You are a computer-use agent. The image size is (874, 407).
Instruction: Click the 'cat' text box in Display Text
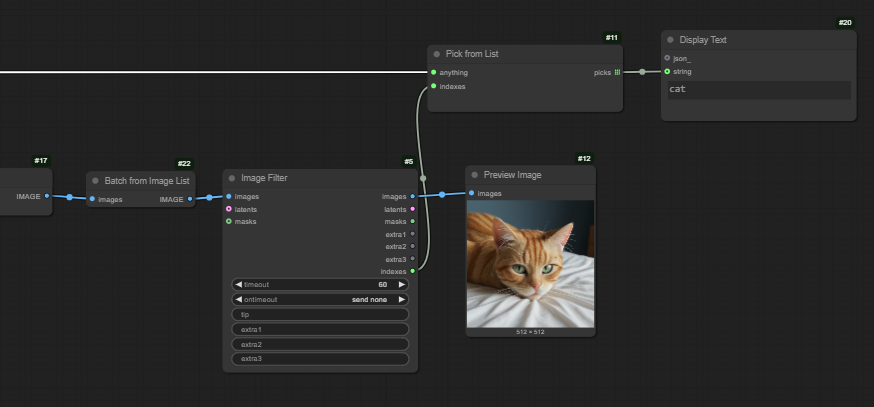[x=759, y=90]
